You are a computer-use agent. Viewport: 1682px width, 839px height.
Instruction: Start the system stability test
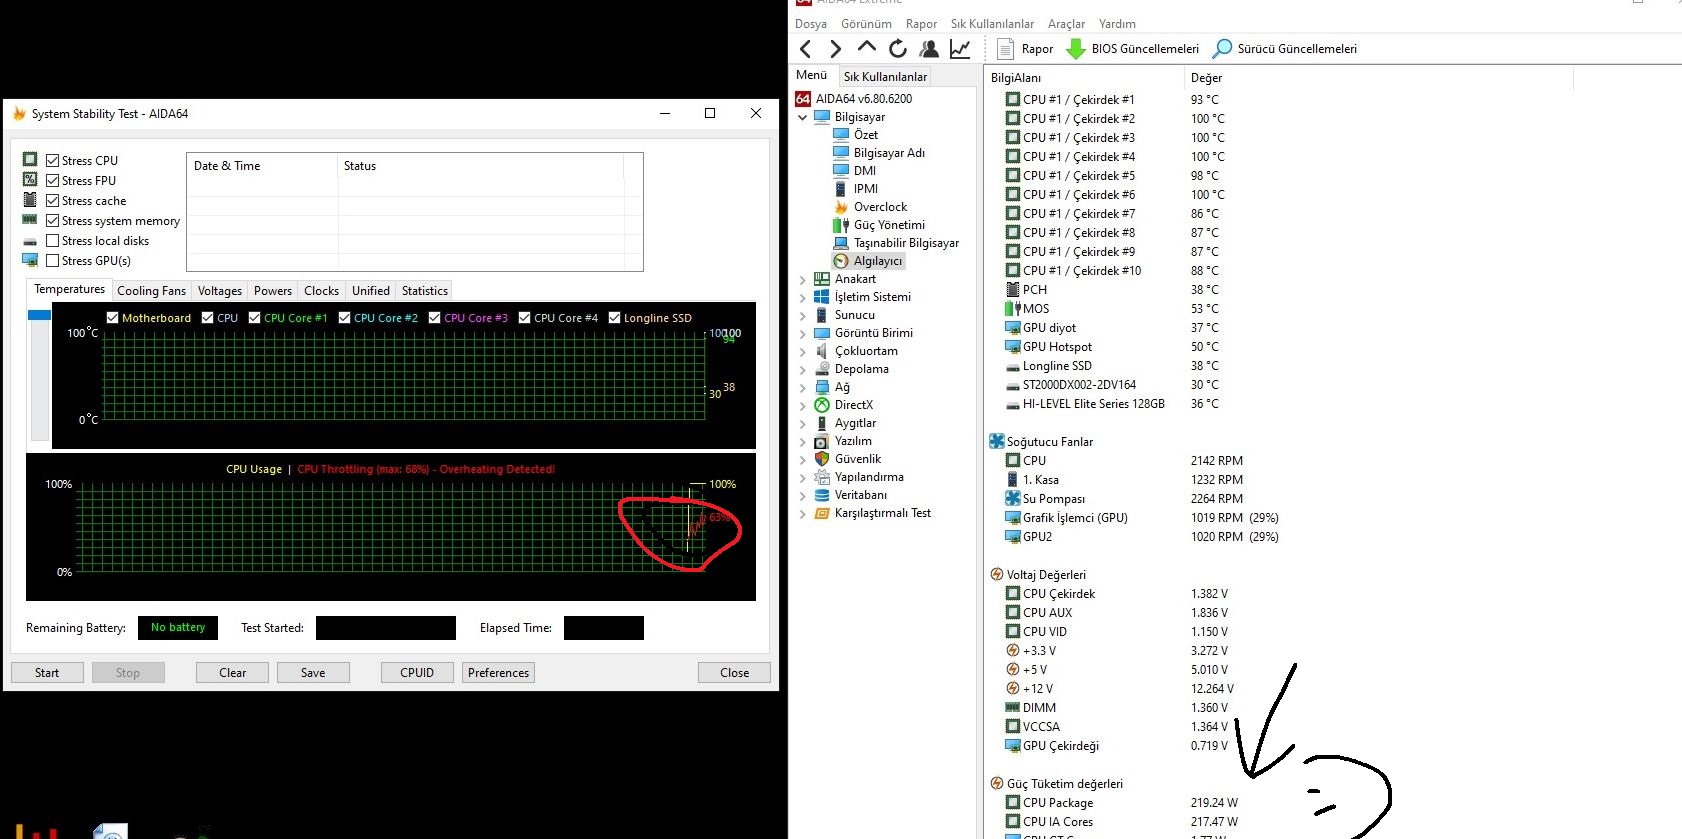coord(47,673)
